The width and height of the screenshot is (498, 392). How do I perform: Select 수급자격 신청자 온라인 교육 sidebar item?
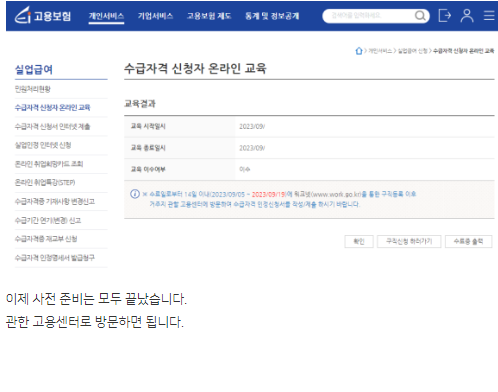[52, 107]
